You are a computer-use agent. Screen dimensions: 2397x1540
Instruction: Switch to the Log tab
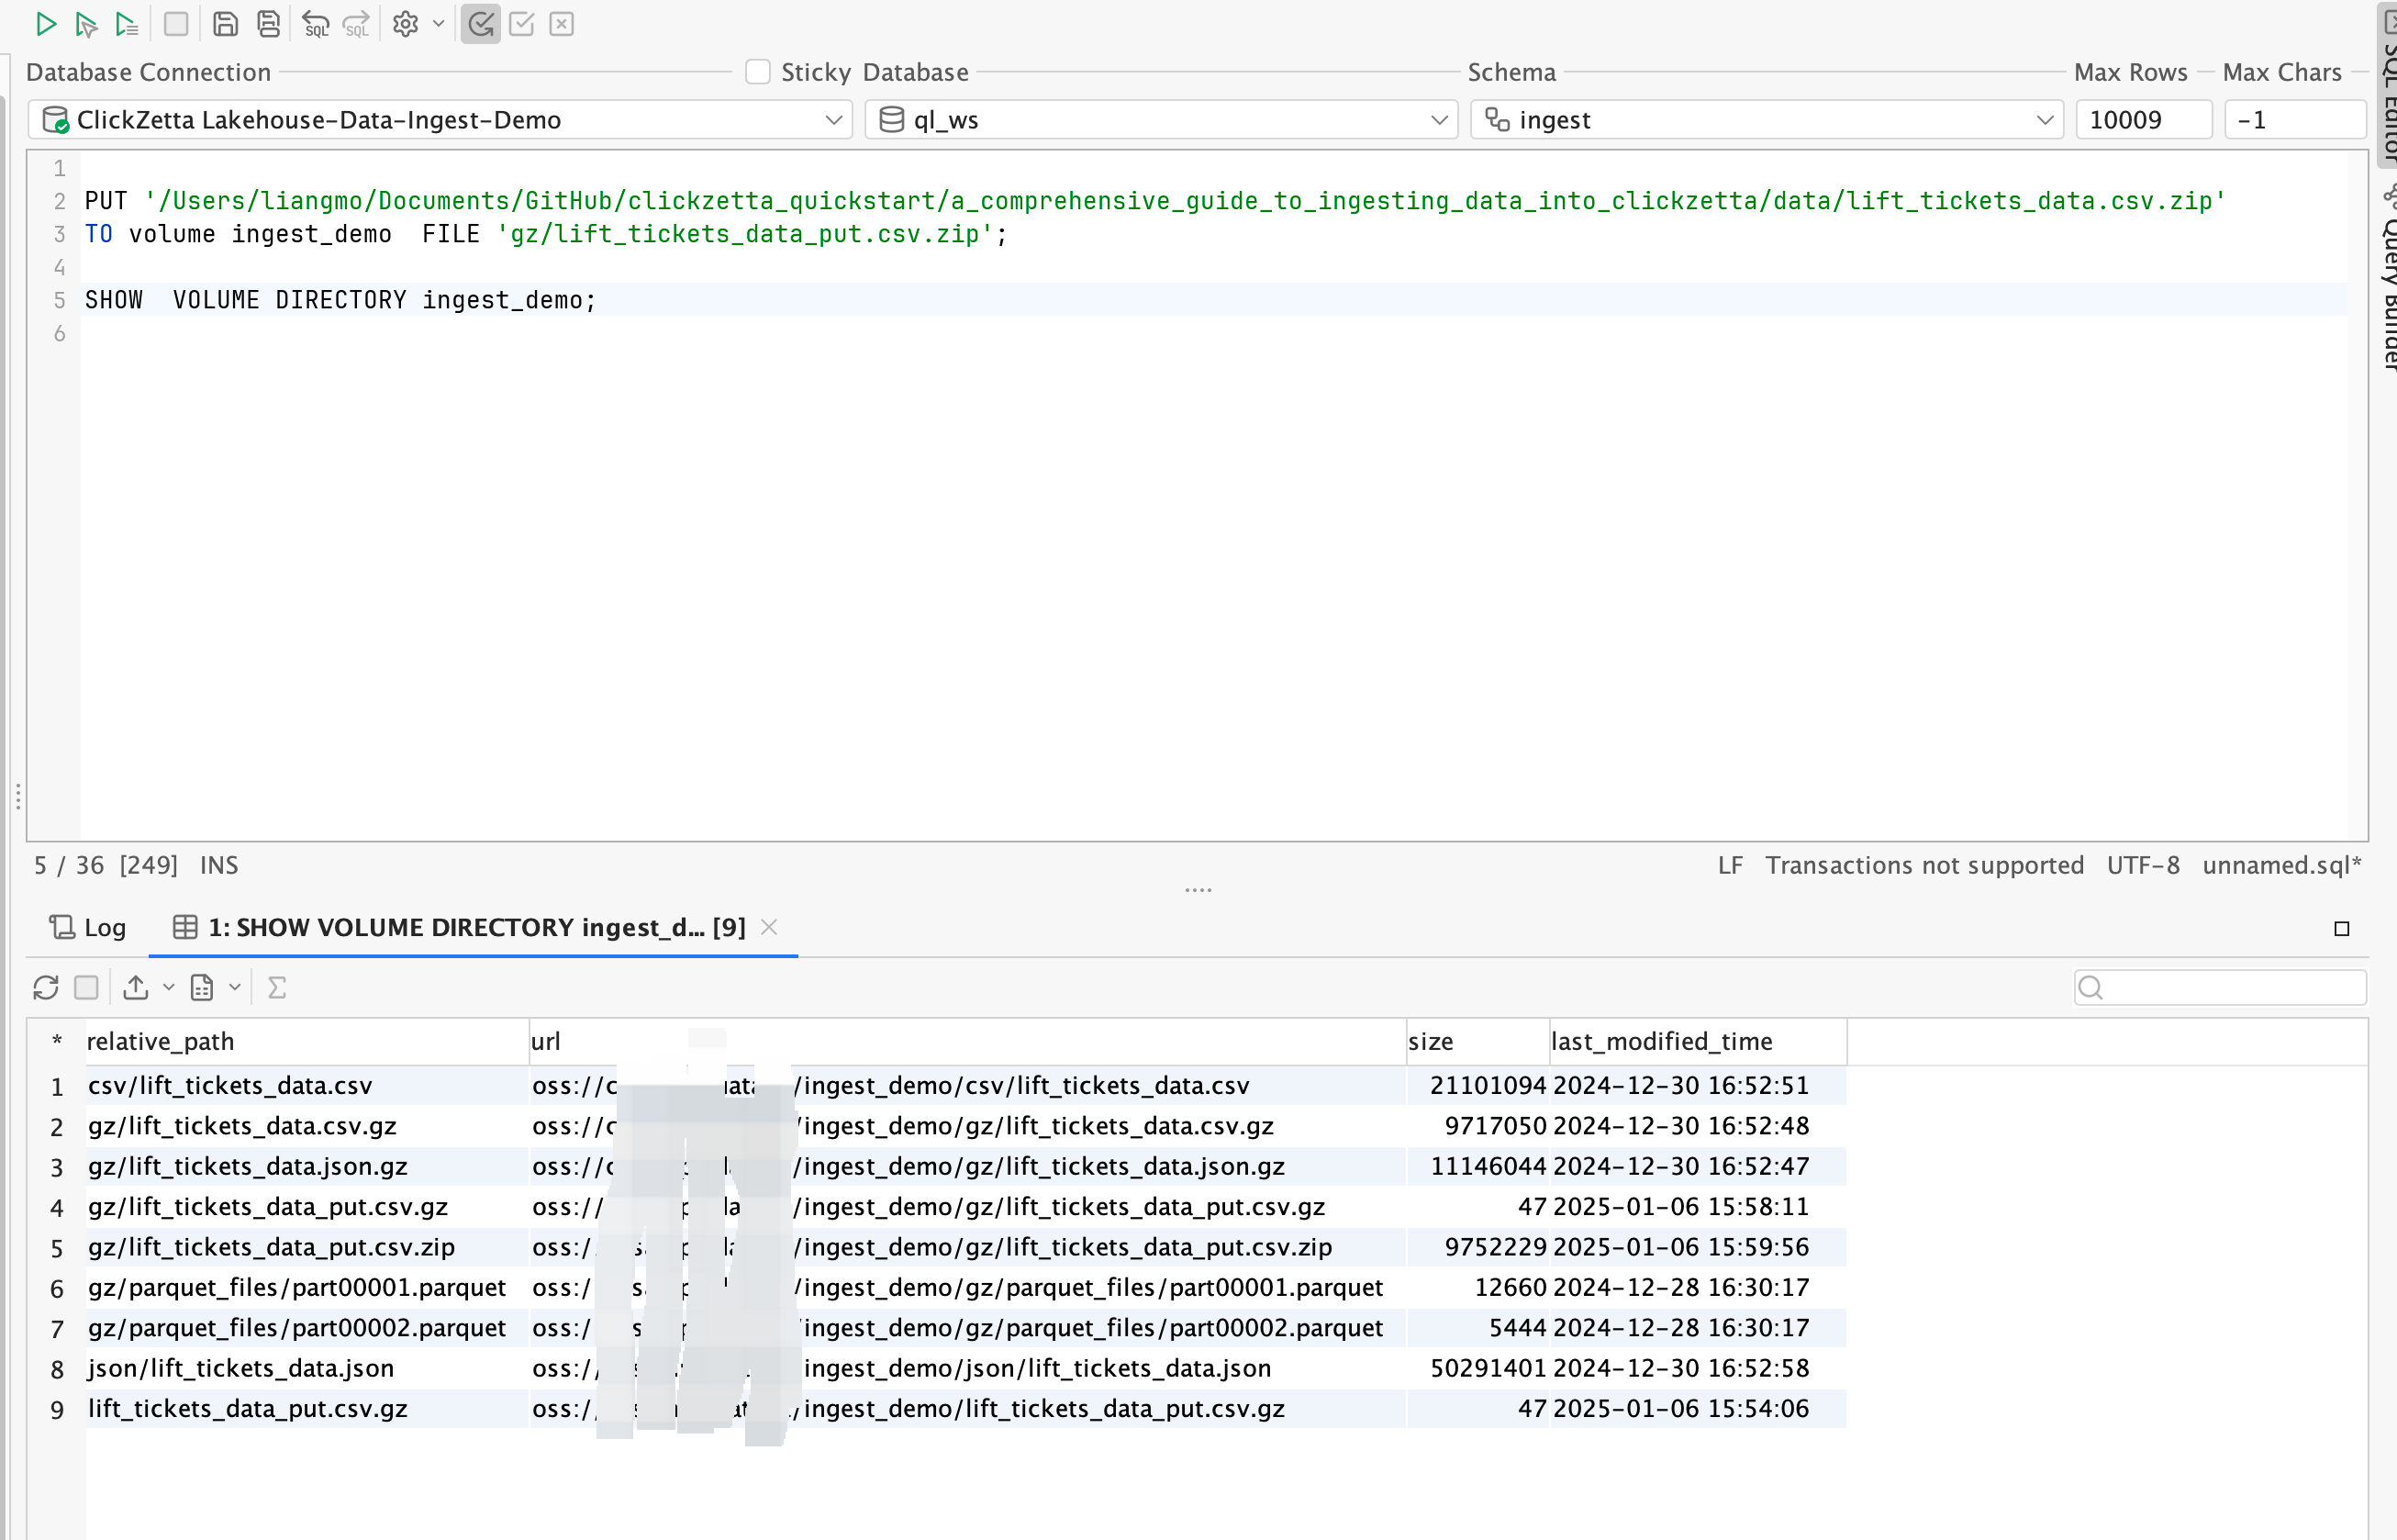[88, 928]
